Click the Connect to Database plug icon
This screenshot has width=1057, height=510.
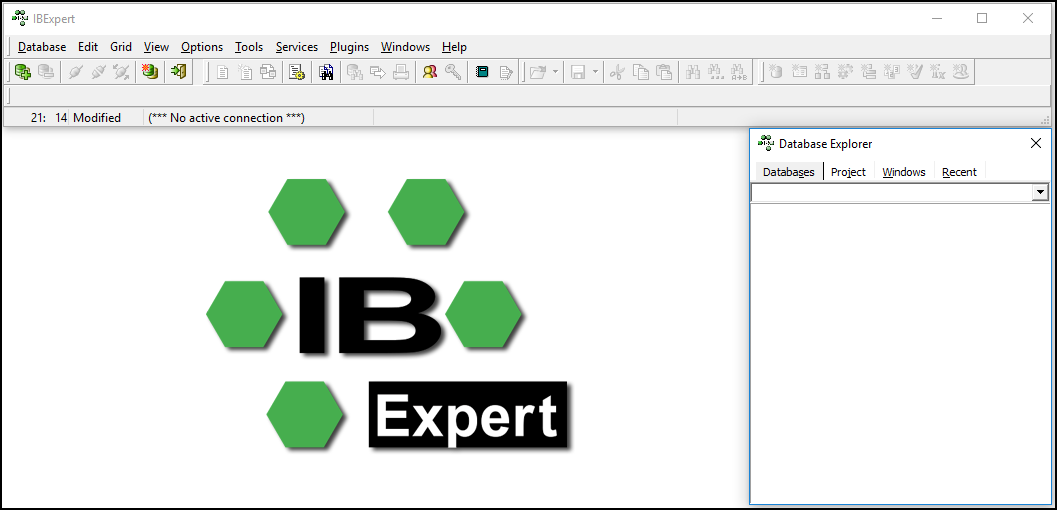pos(75,71)
